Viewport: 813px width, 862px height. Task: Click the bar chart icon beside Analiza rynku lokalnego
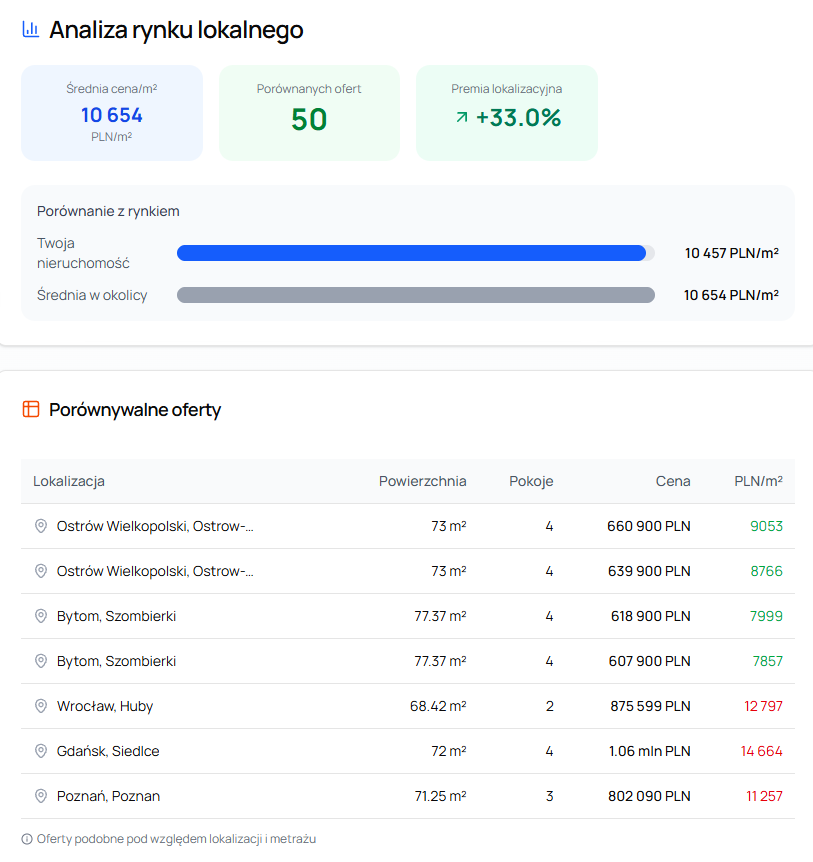[x=30, y=29]
